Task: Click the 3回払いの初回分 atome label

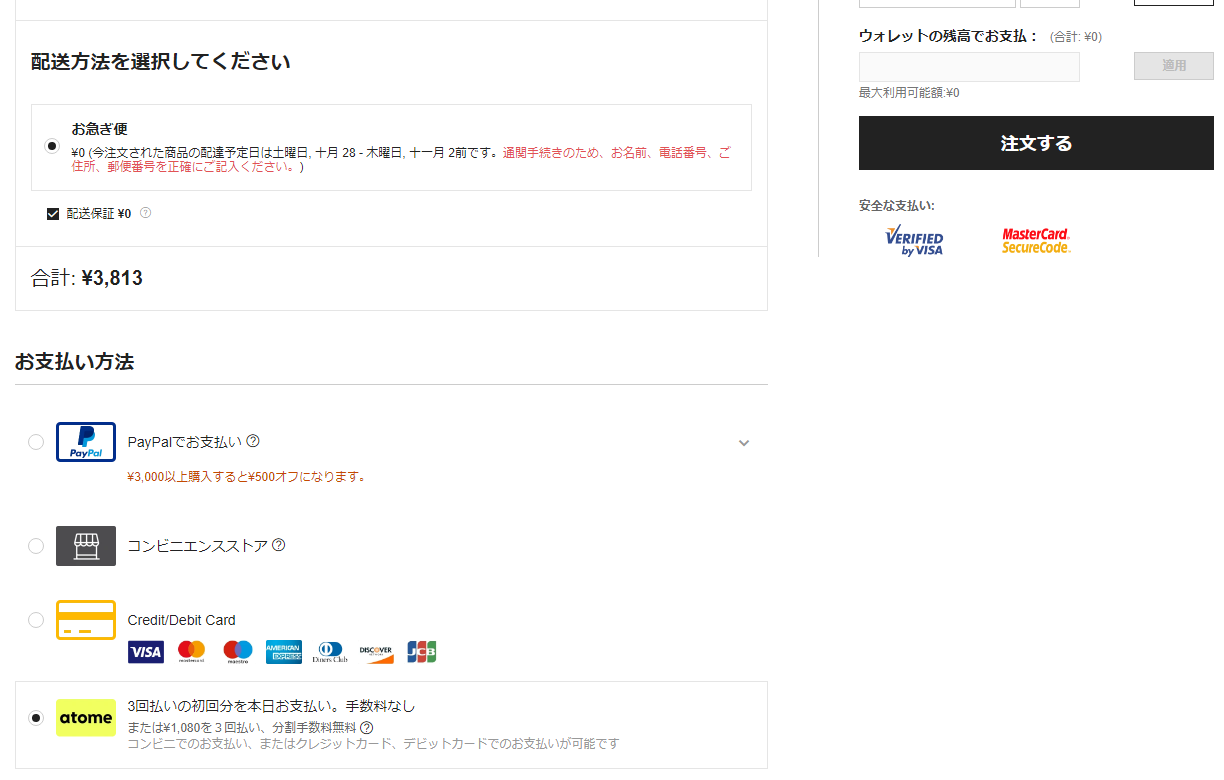Action: coord(271,706)
